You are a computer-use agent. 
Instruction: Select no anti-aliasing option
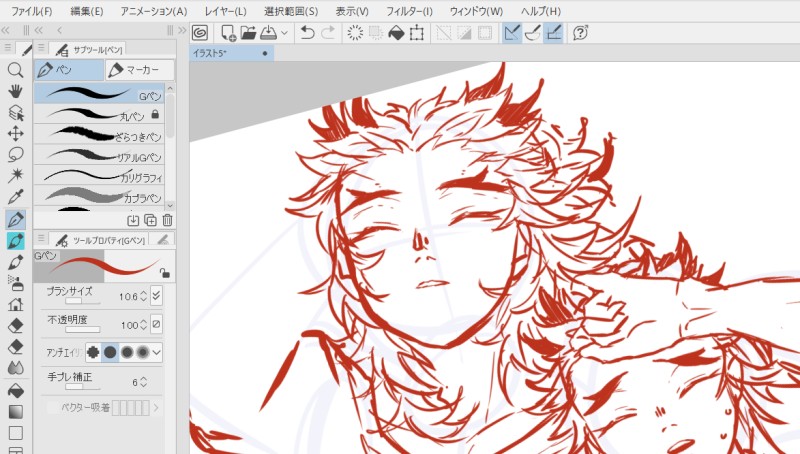point(93,352)
